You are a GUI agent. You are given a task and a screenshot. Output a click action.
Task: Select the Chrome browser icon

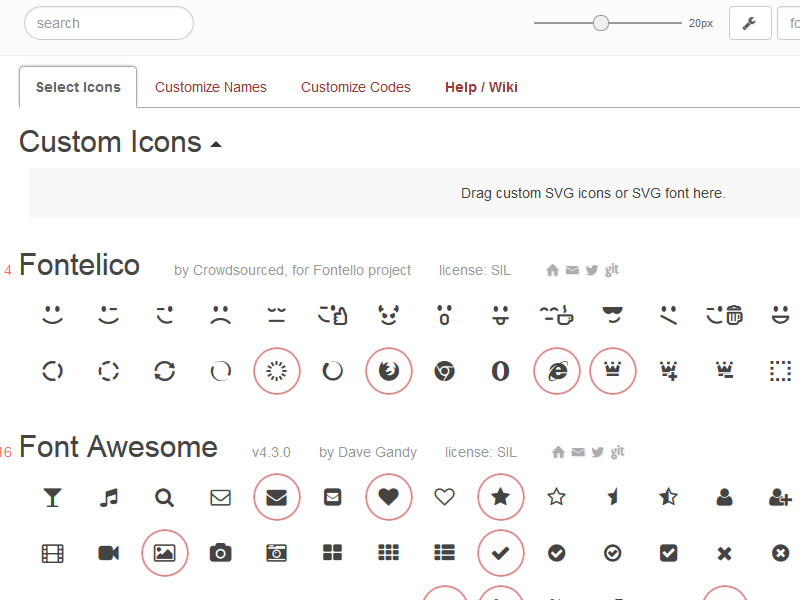click(x=445, y=372)
